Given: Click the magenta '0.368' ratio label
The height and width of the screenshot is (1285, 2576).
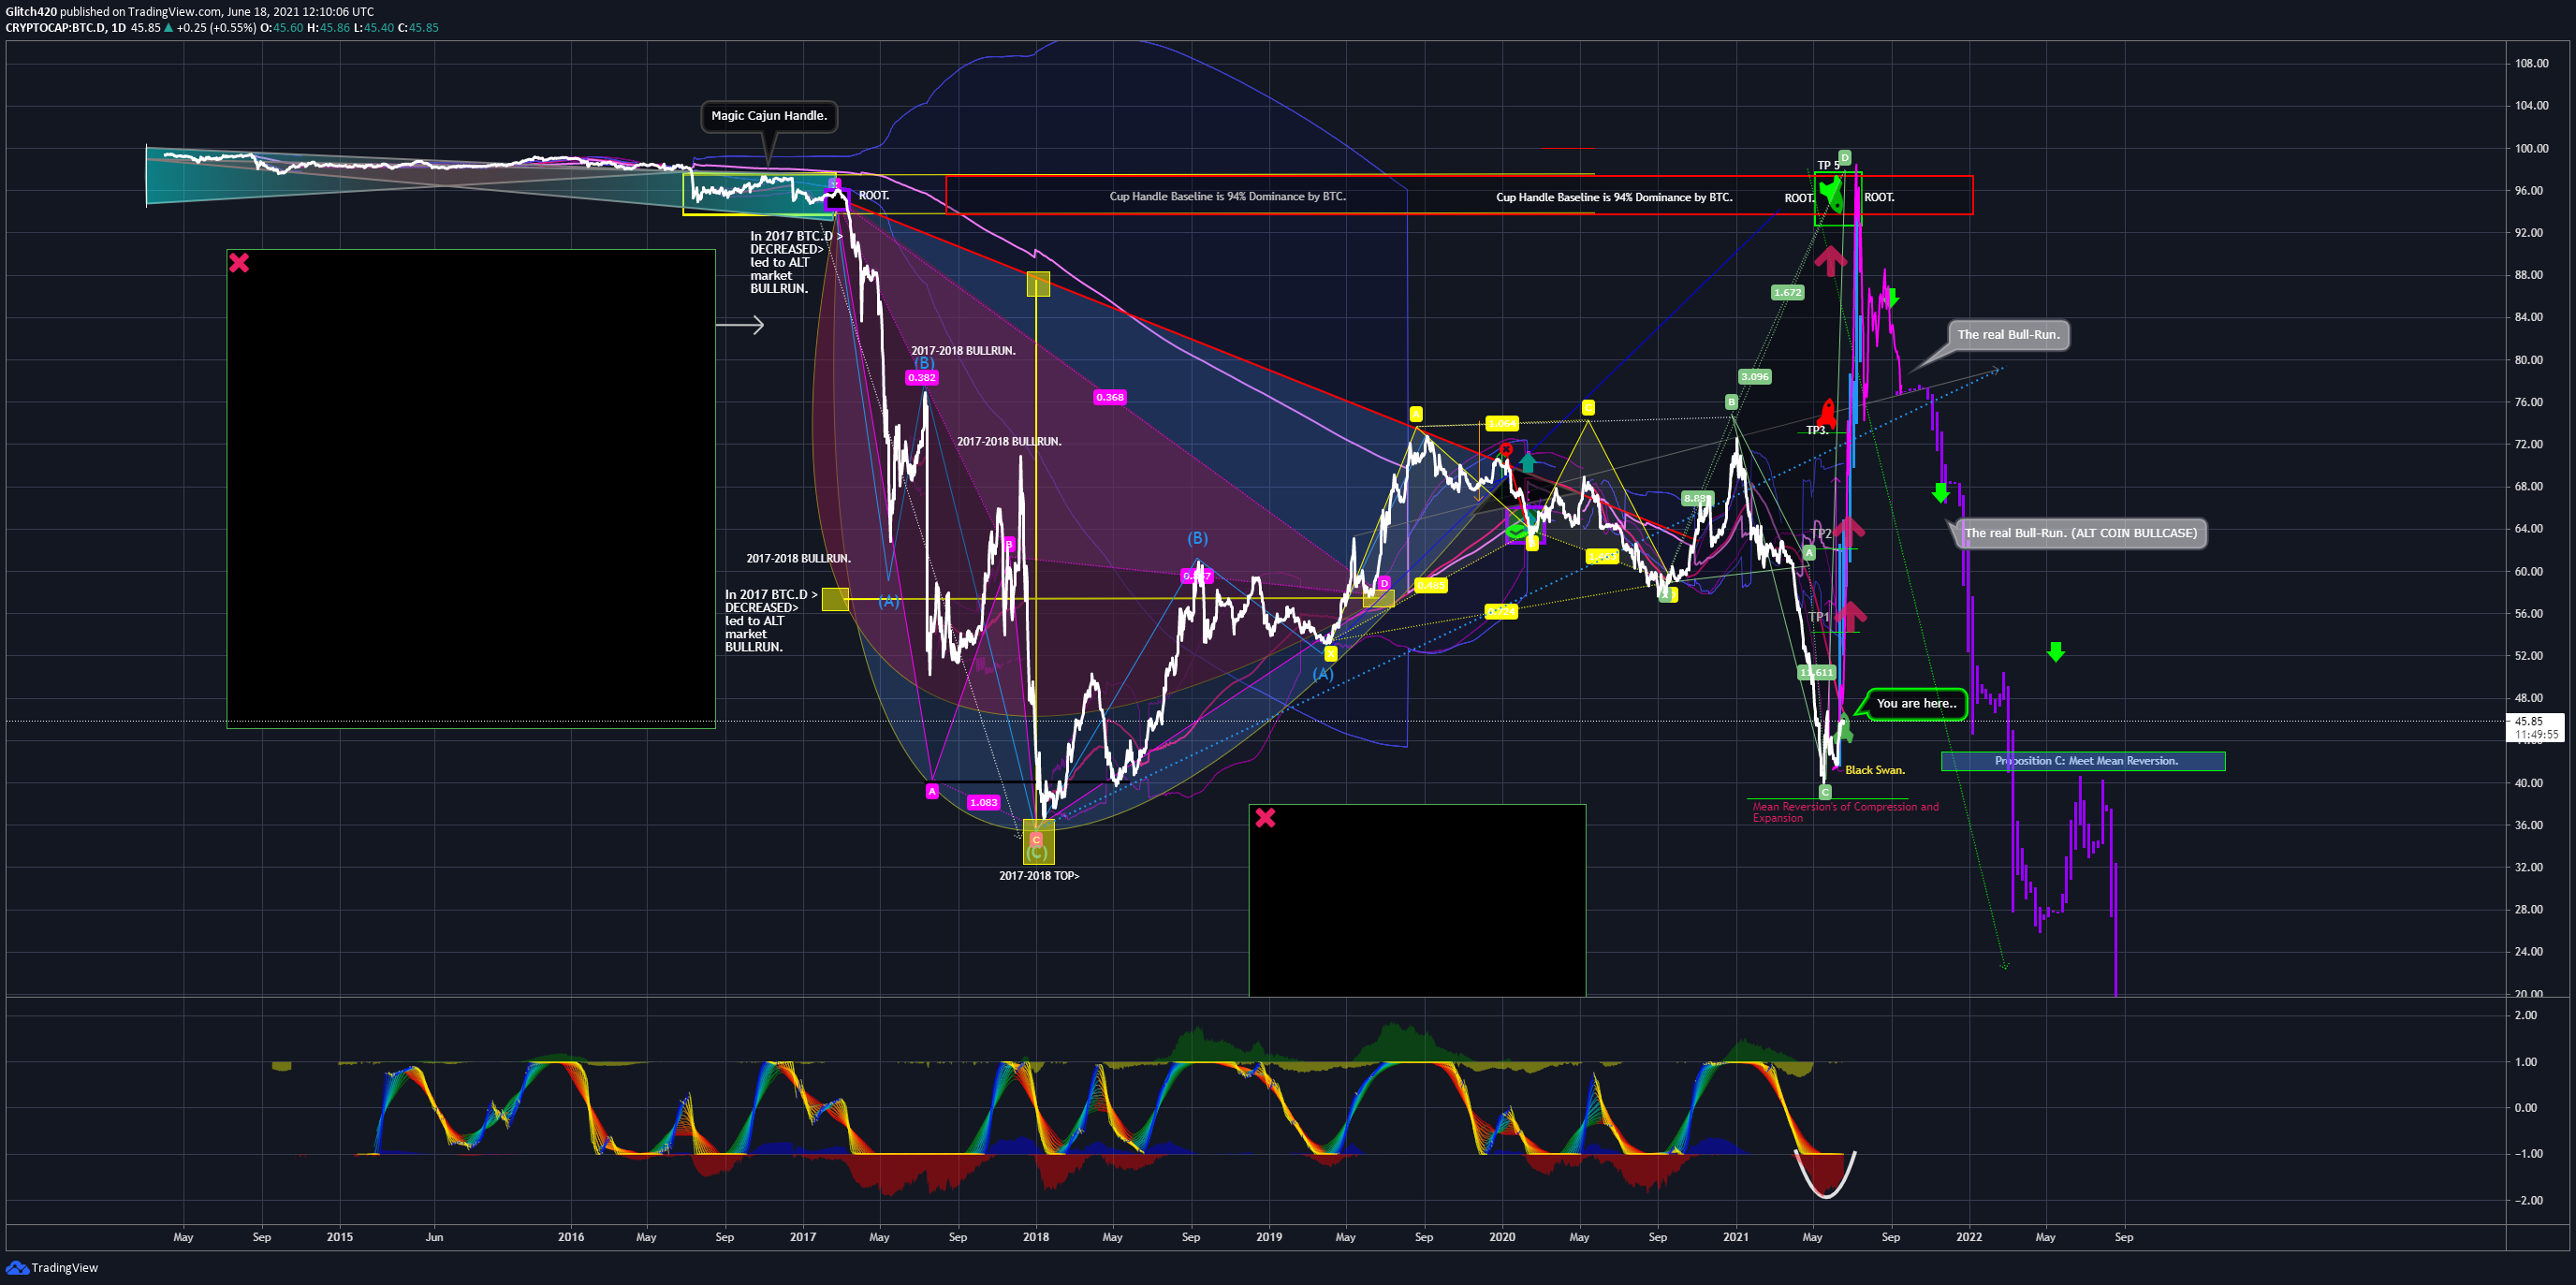Looking at the screenshot, I should click(1109, 397).
